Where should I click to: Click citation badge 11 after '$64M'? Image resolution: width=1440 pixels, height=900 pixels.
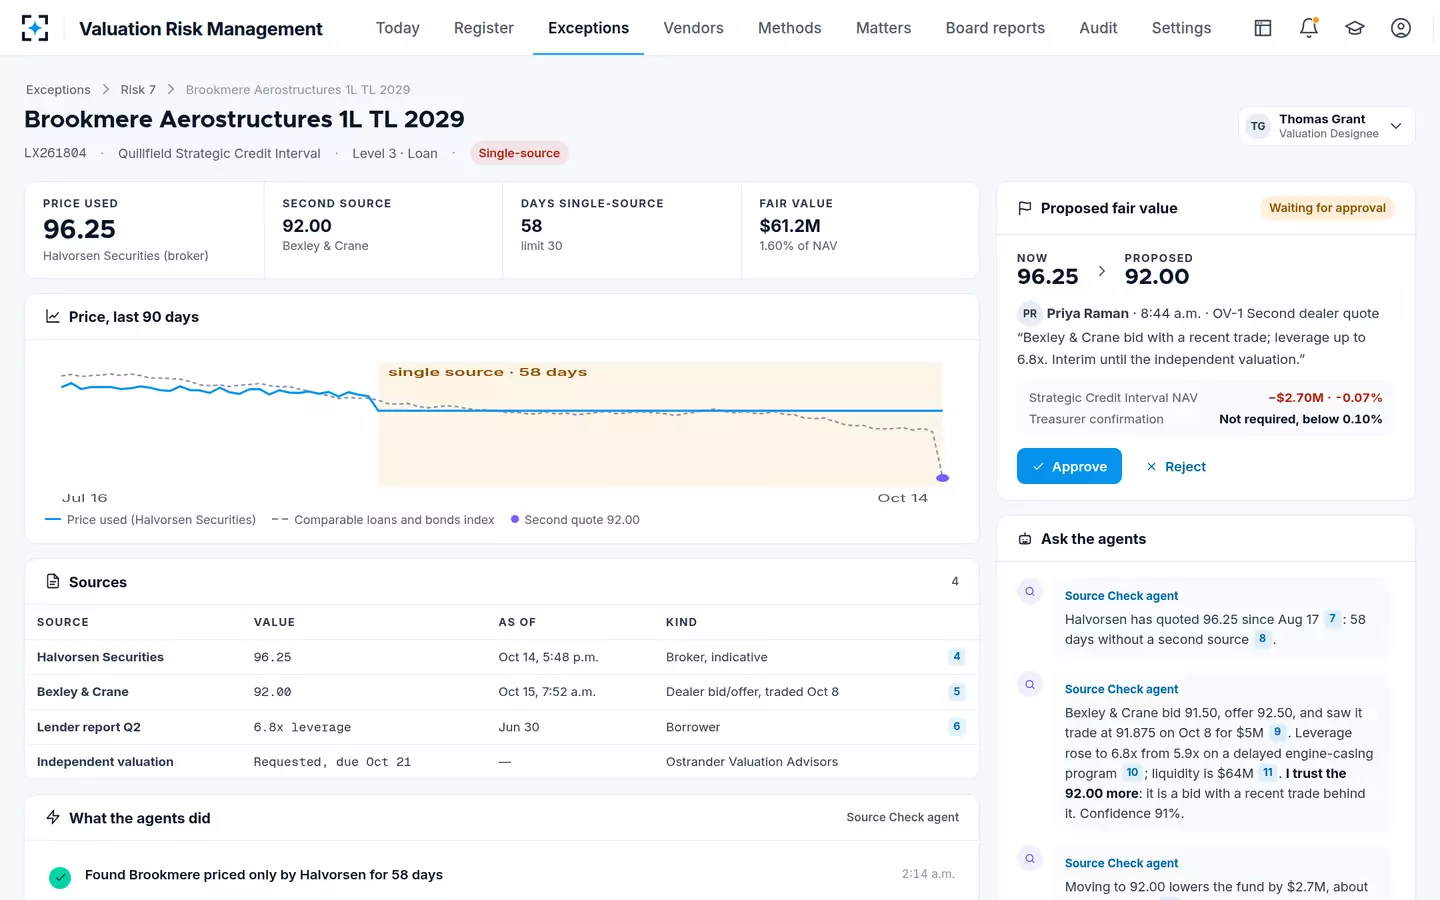click(x=1268, y=773)
